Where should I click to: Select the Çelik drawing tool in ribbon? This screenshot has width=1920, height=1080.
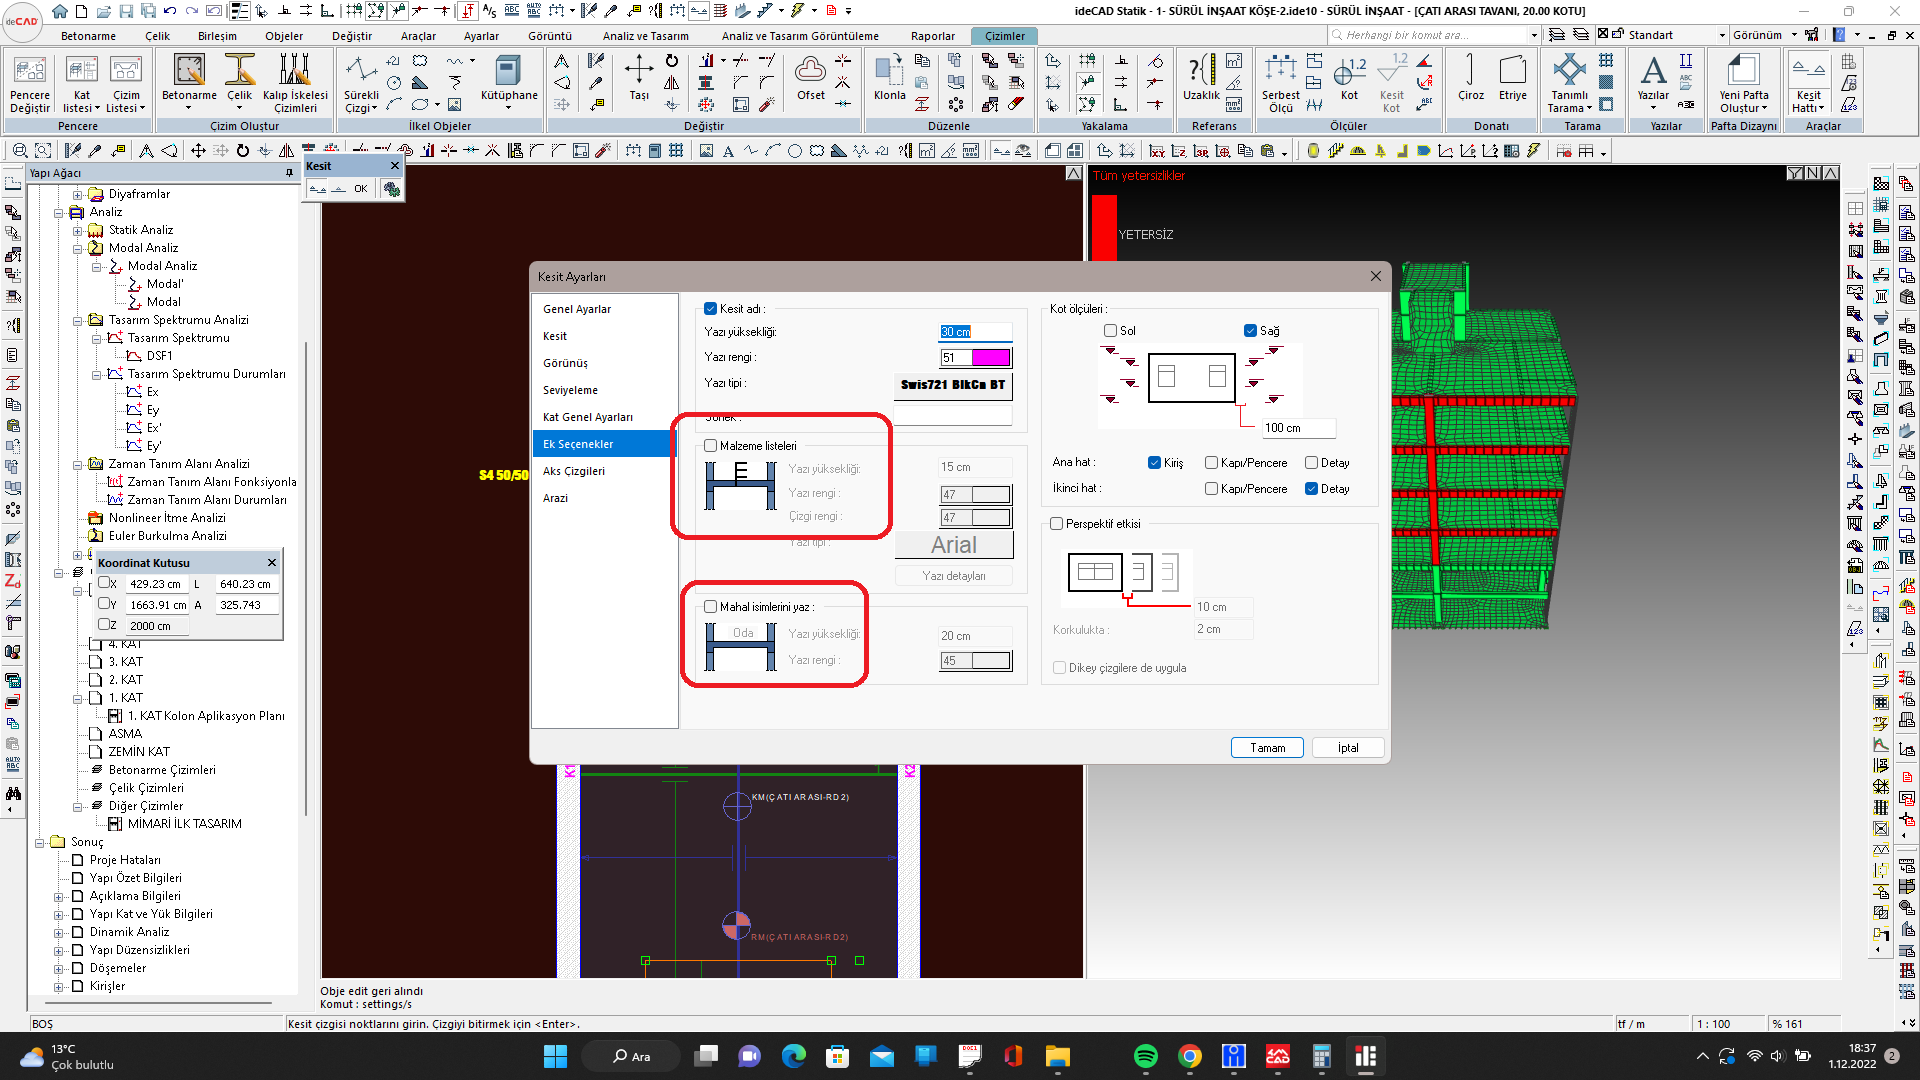point(240,80)
